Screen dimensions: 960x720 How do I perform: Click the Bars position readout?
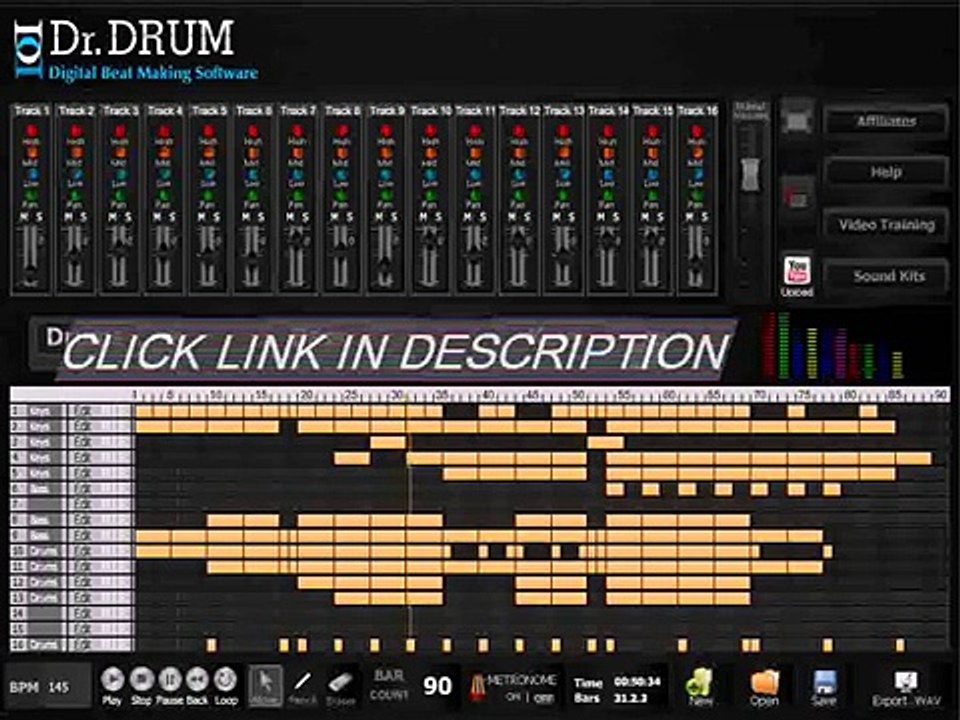[x=632, y=698]
